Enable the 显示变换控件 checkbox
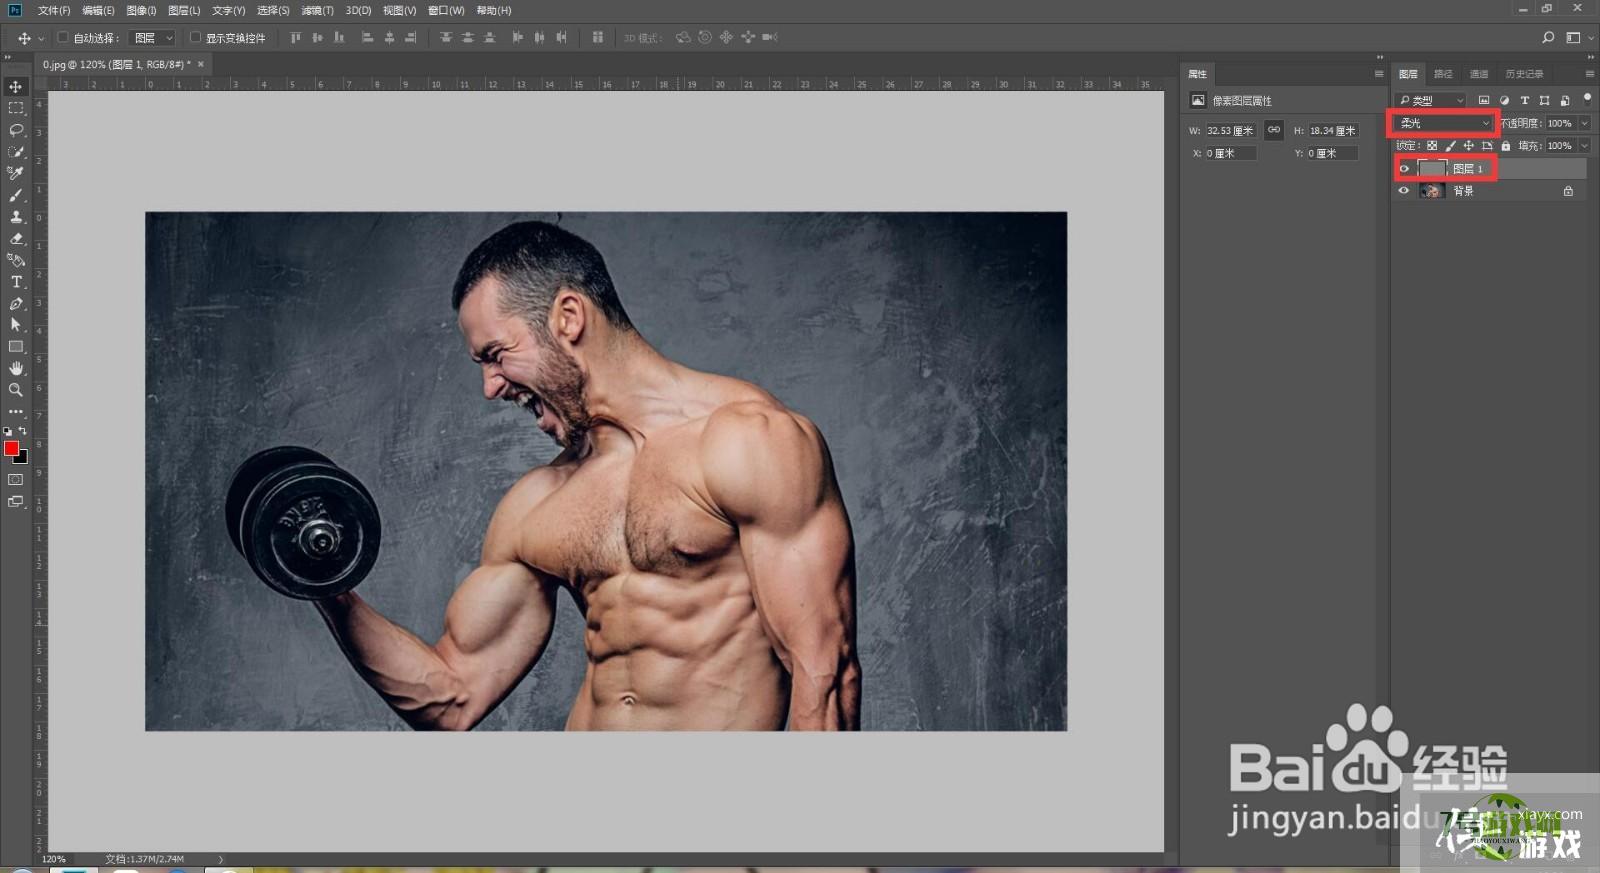Viewport: 1600px width, 873px height. (195, 37)
